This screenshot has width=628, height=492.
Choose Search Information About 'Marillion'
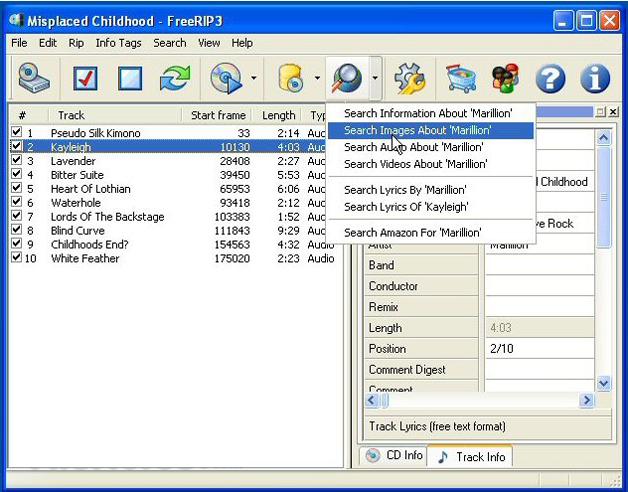click(431, 113)
